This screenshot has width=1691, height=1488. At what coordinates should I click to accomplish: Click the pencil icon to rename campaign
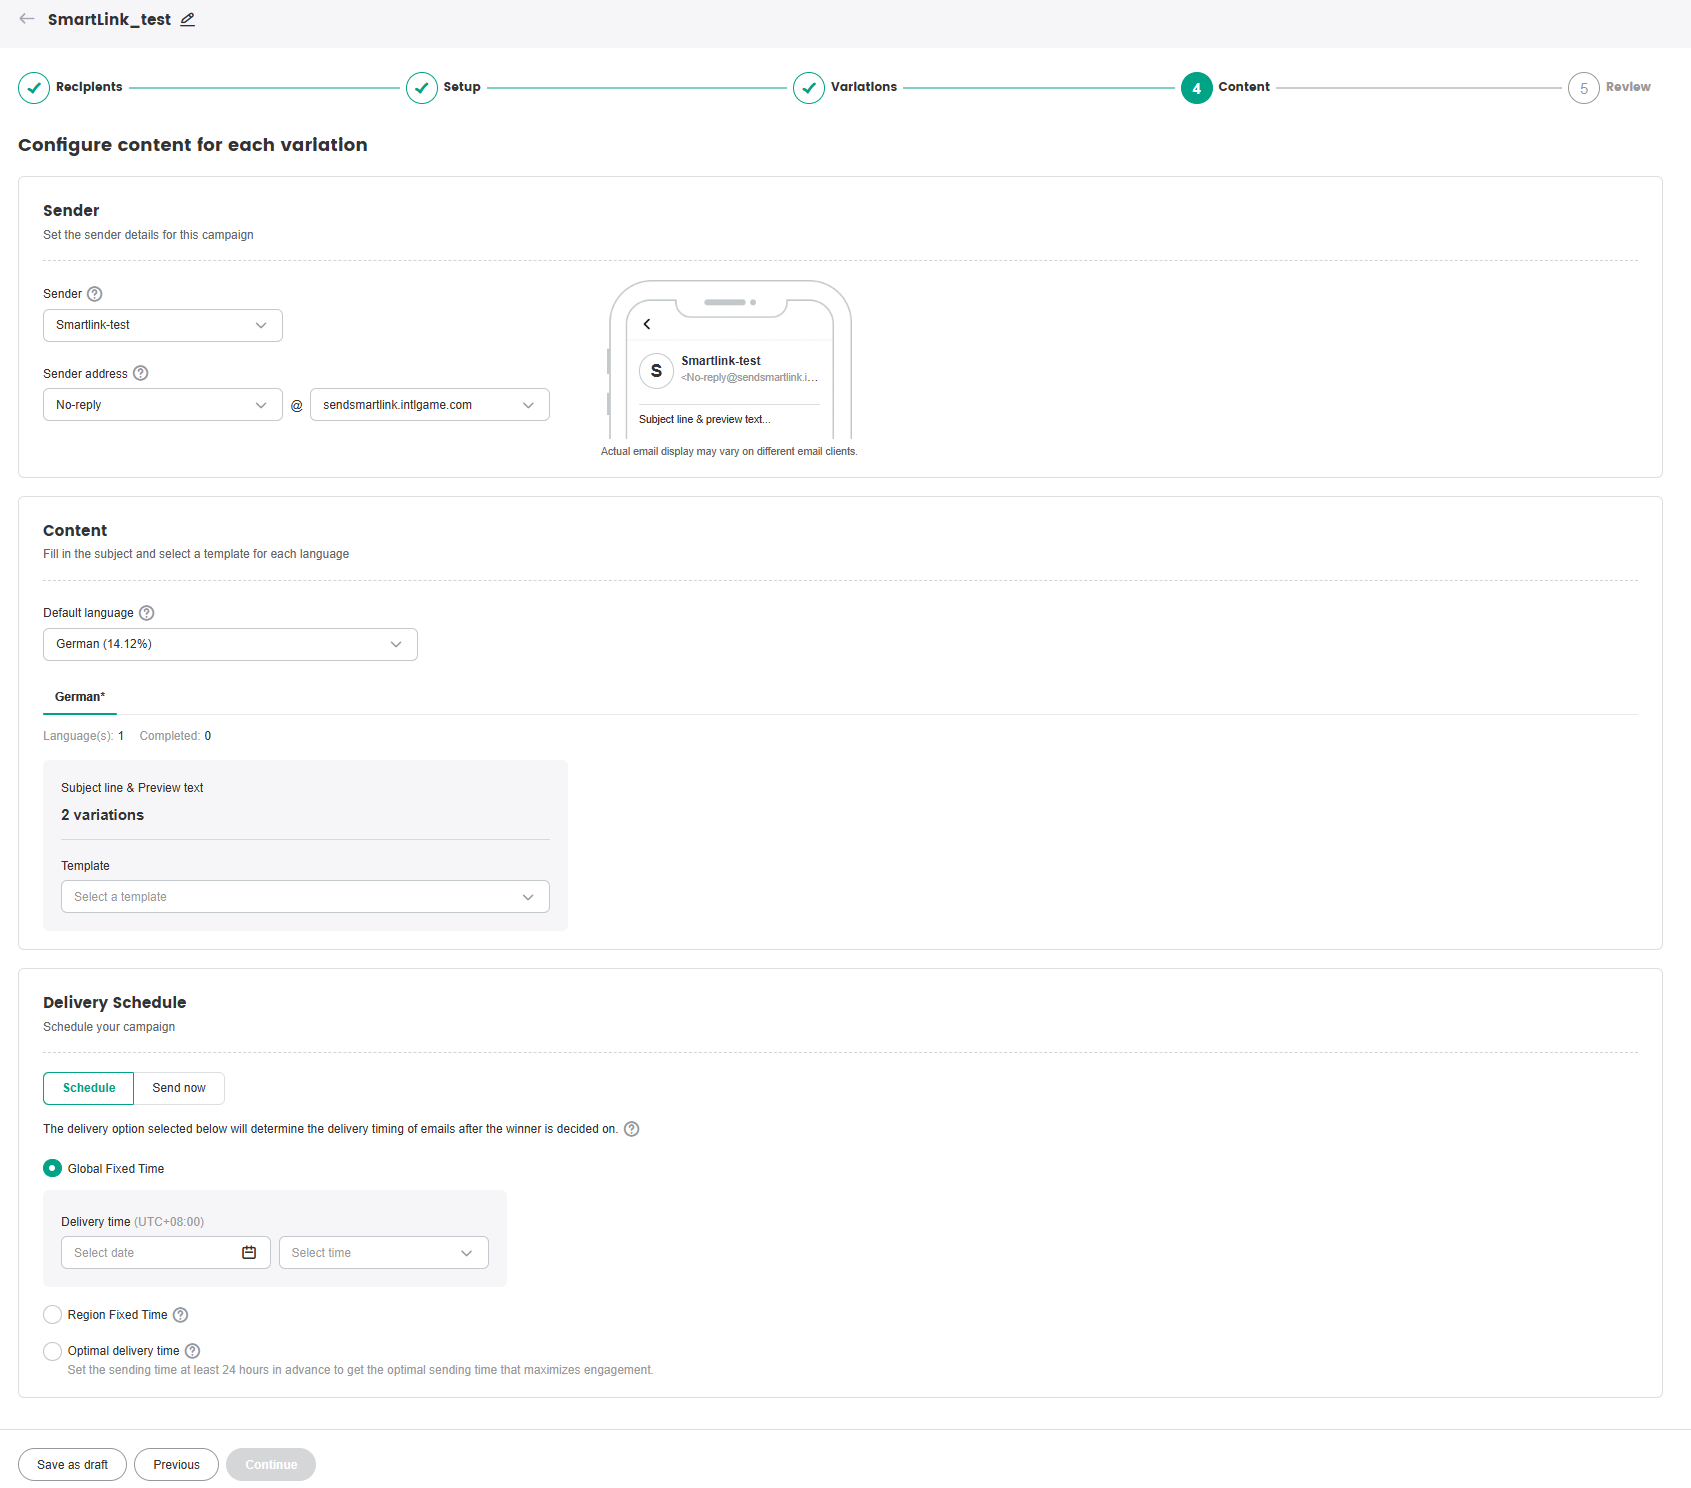(187, 19)
